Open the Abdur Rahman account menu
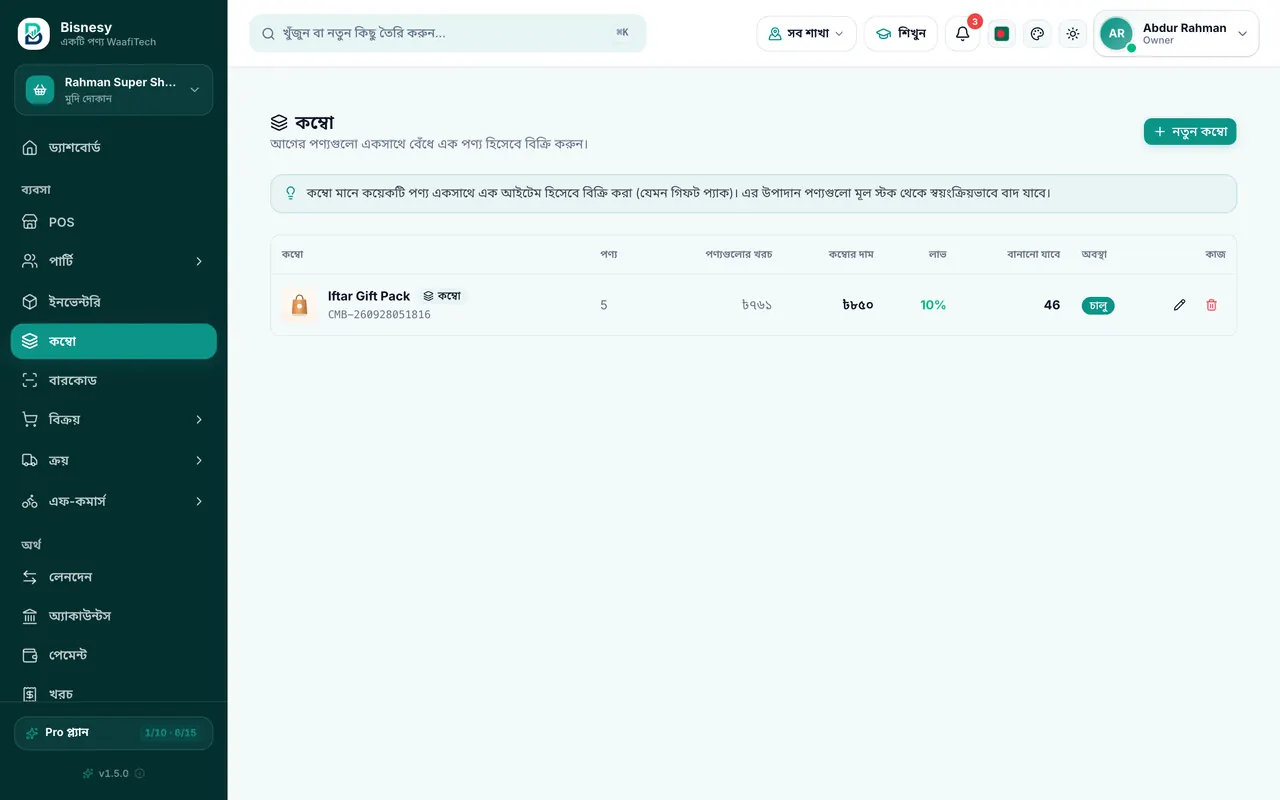Image resolution: width=1280 pixels, height=800 pixels. click(x=1176, y=33)
